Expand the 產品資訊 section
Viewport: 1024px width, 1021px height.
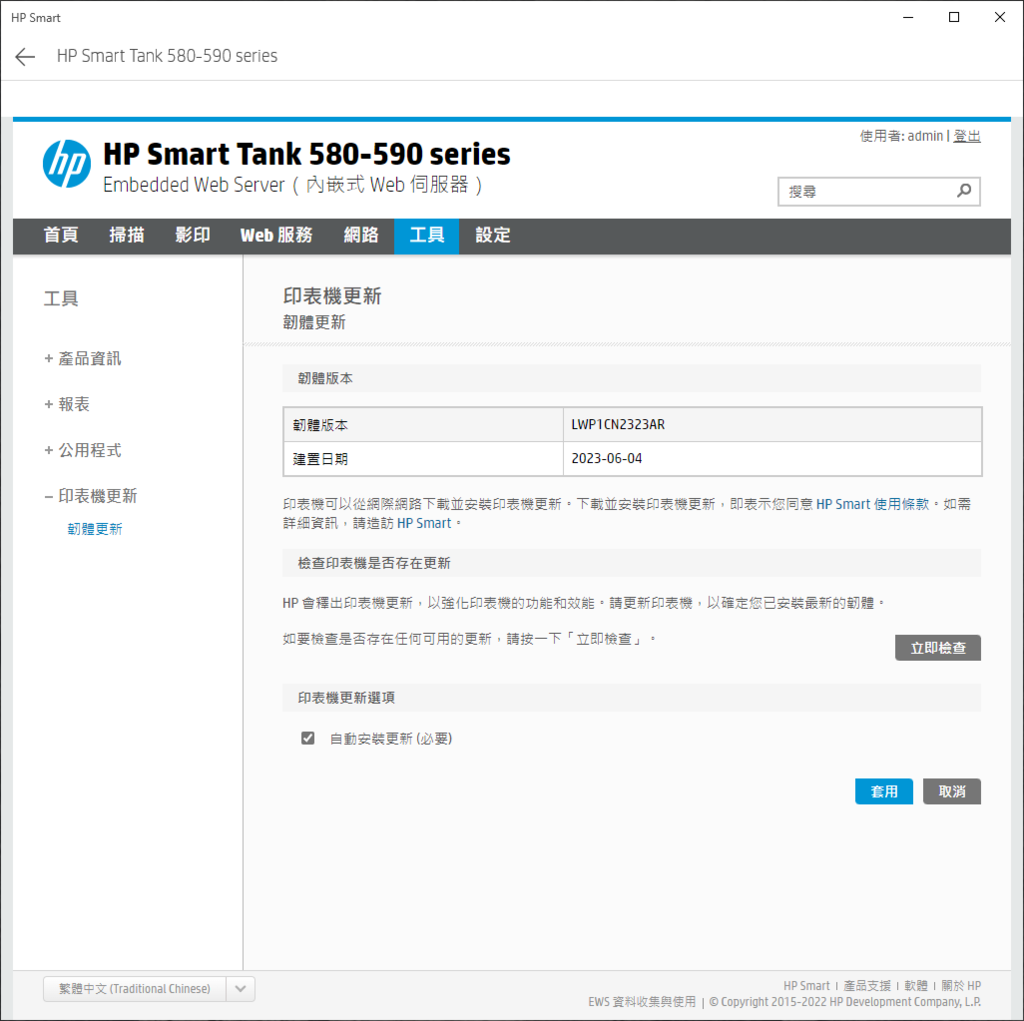click(83, 359)
